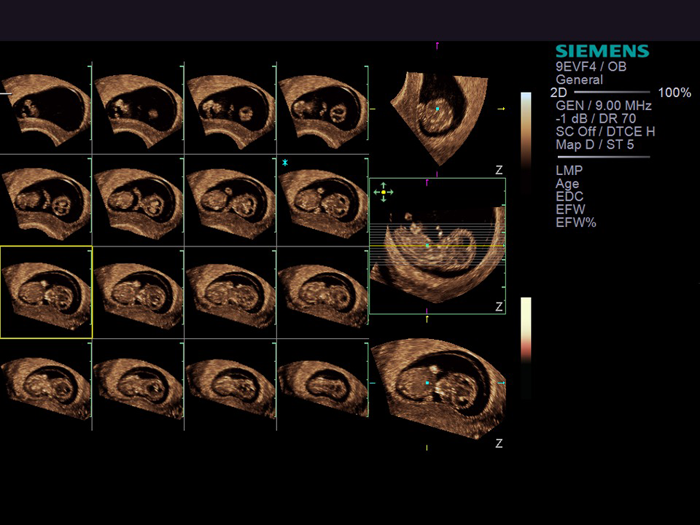Click the Z label inside sagittal view
Image resolution: width=700 pixels, height=525 pixels.
[x=499, y=307]
